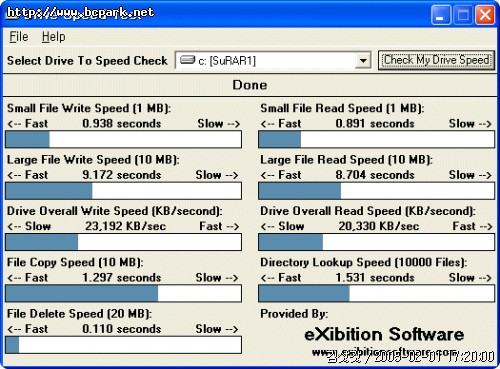Click the drive icon in the combo box
The height and width of the screenshot is (369, 500).
[187, 60]
